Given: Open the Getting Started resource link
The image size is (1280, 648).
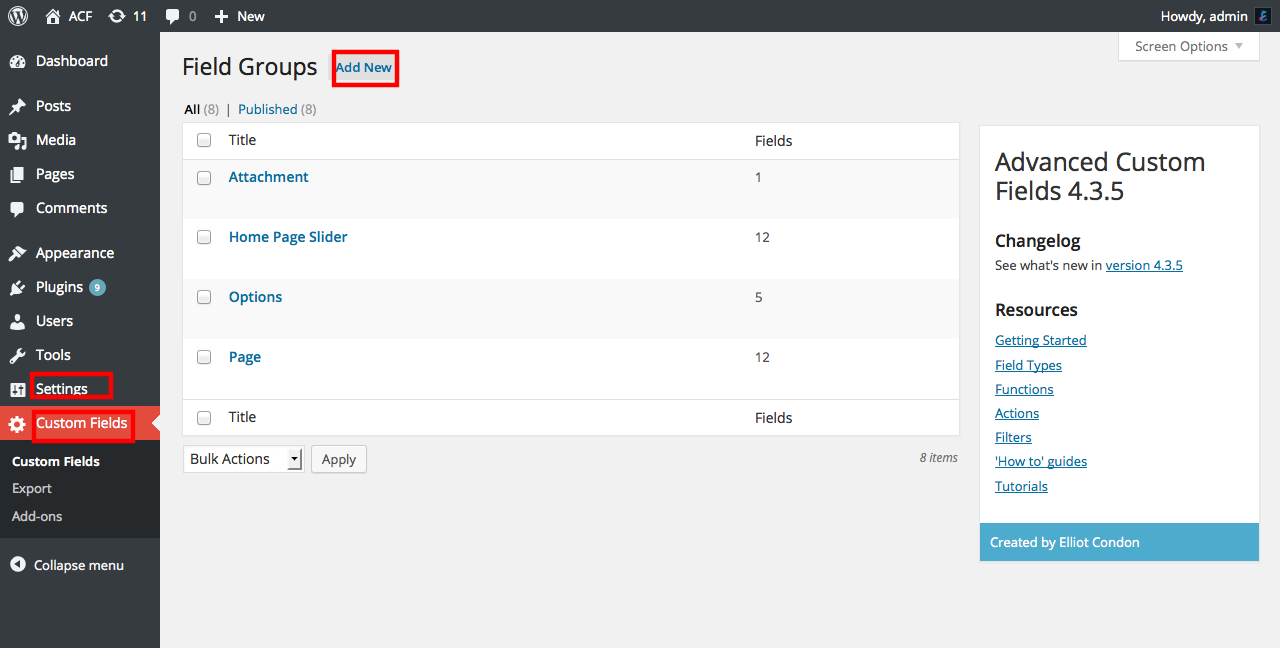Looking at the screenshot, I should tap(1040, 340).
